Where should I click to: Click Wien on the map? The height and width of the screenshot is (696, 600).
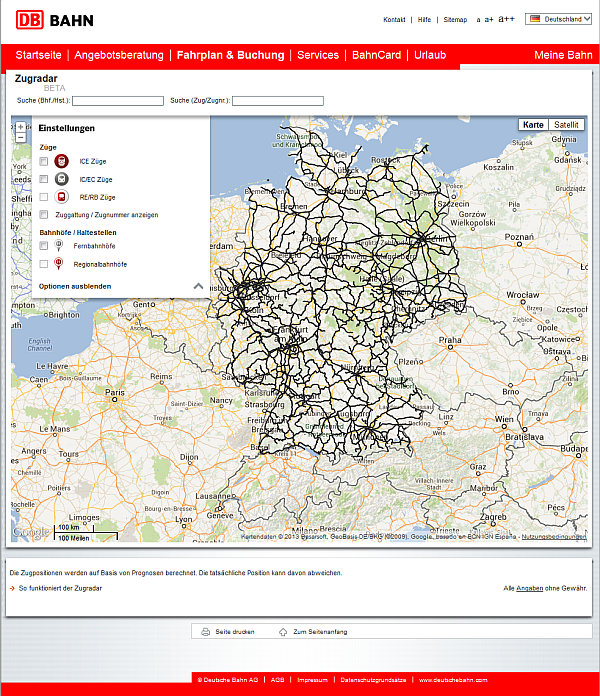click(x=504, y=419)
